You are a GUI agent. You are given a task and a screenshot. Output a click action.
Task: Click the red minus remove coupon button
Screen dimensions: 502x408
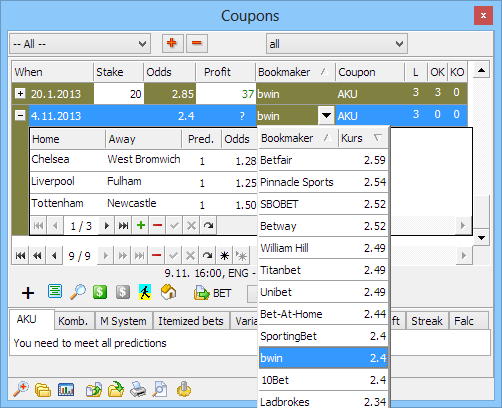point(197,43)
